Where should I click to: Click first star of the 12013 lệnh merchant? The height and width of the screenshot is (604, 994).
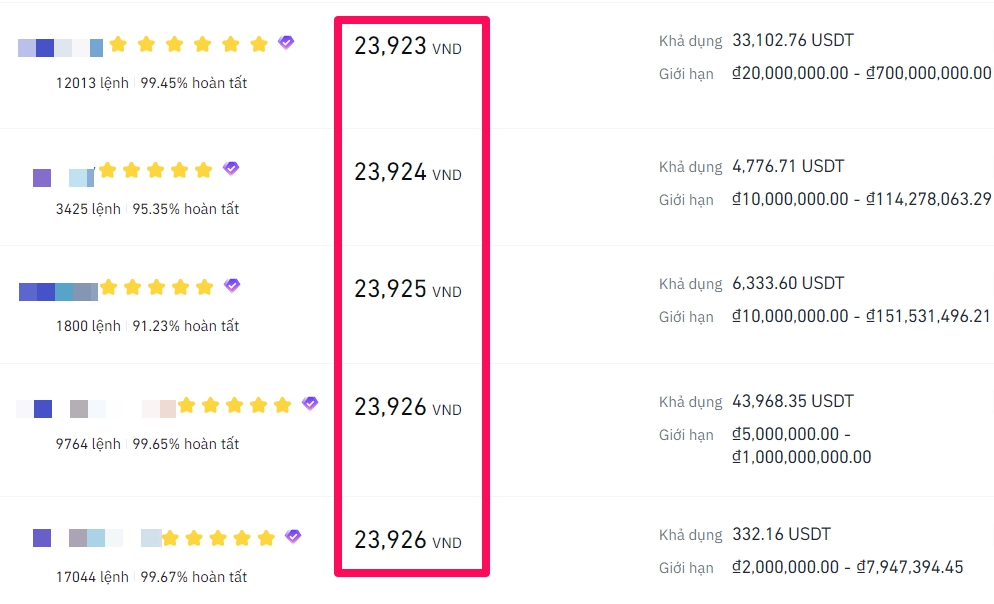click(x=118, y=44)
